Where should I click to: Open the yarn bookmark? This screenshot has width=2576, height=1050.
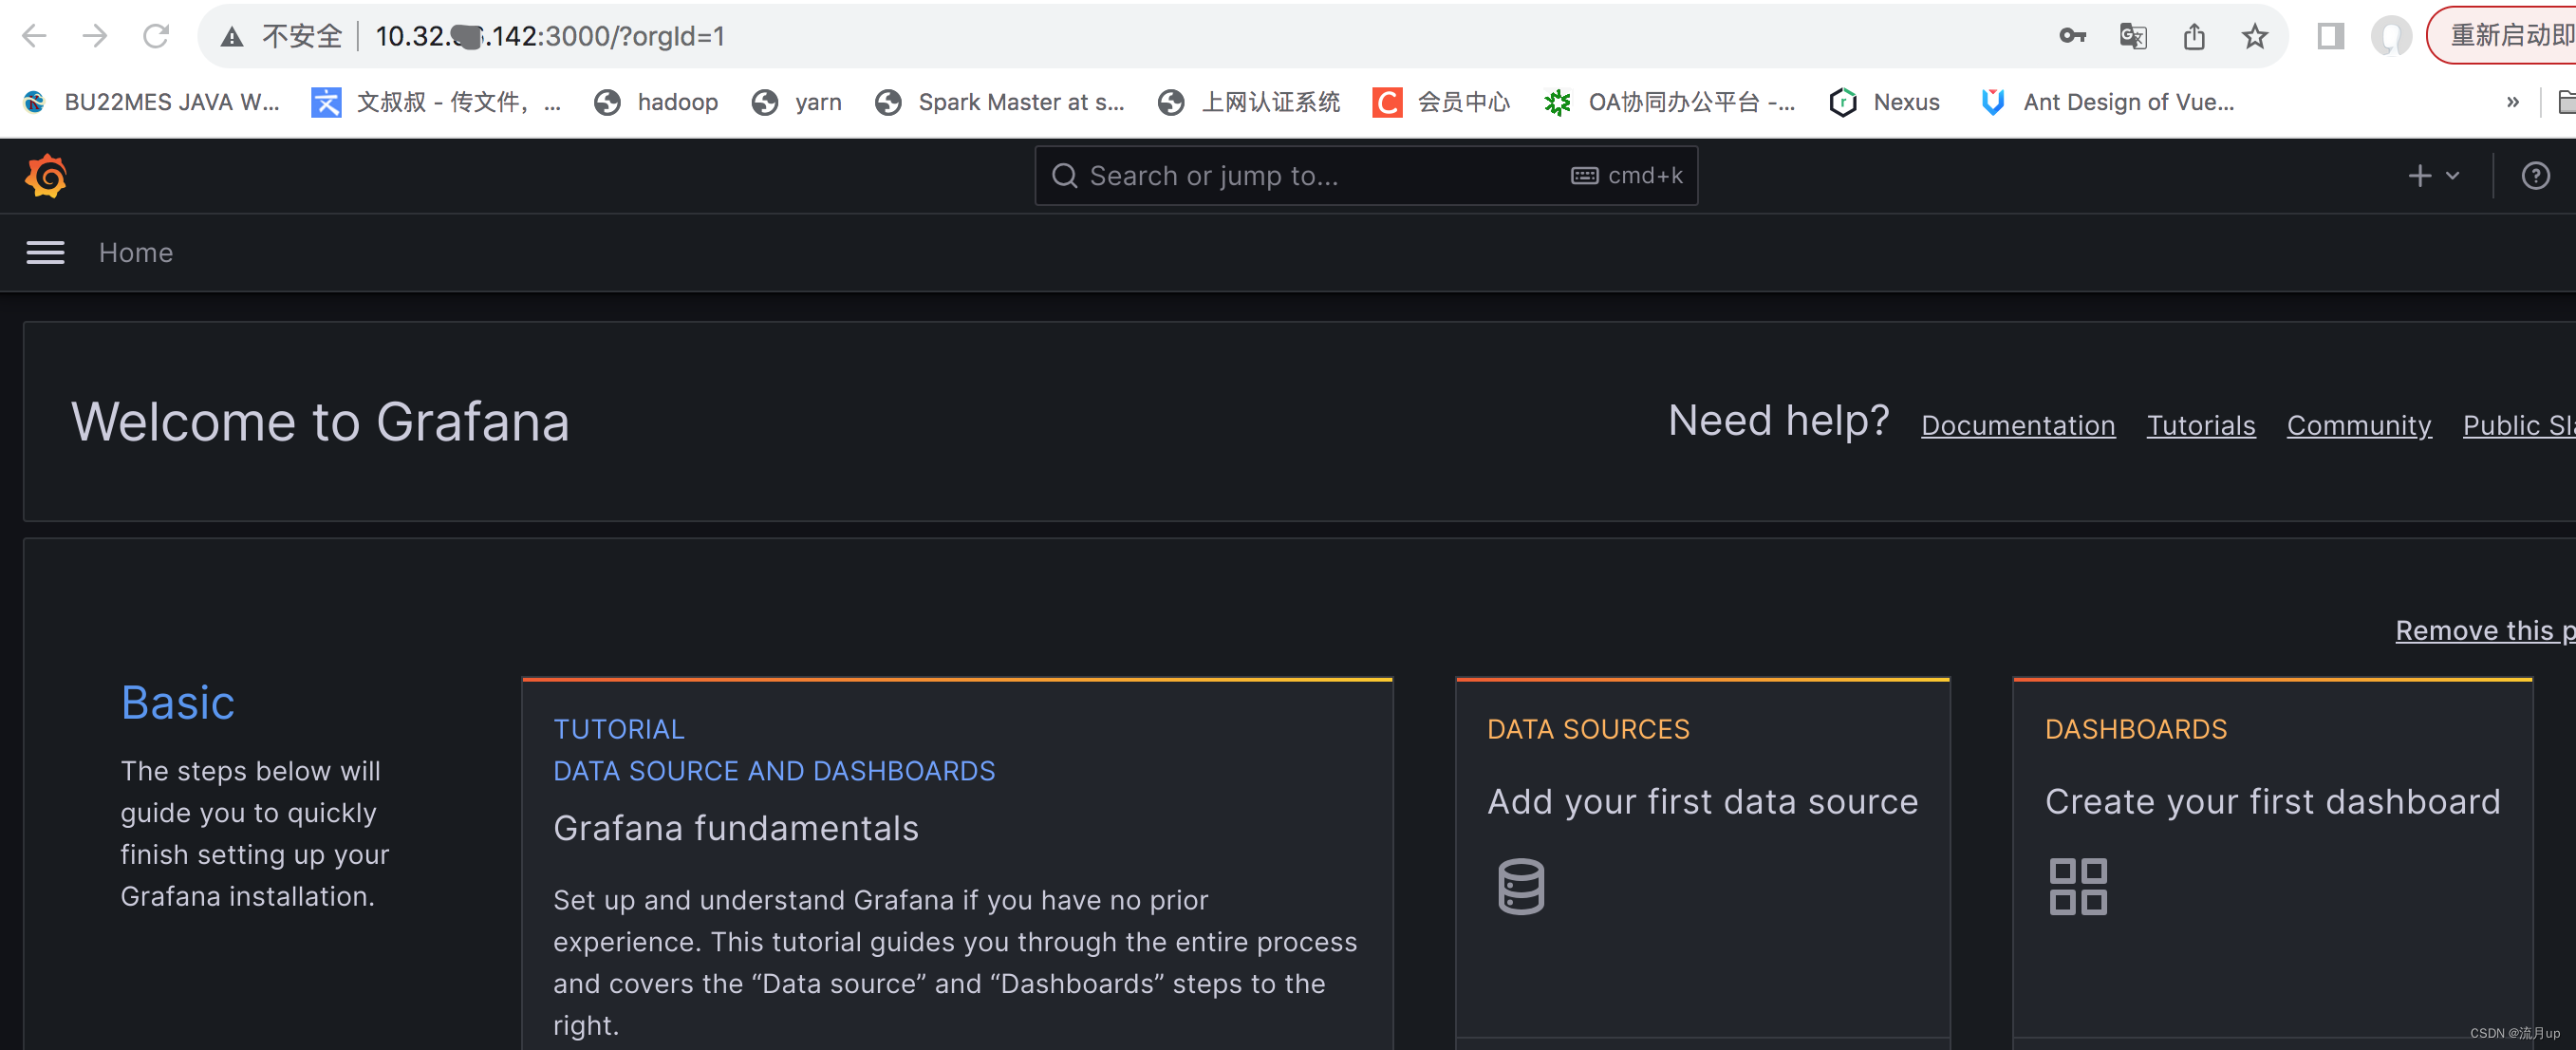coord(796,102)
